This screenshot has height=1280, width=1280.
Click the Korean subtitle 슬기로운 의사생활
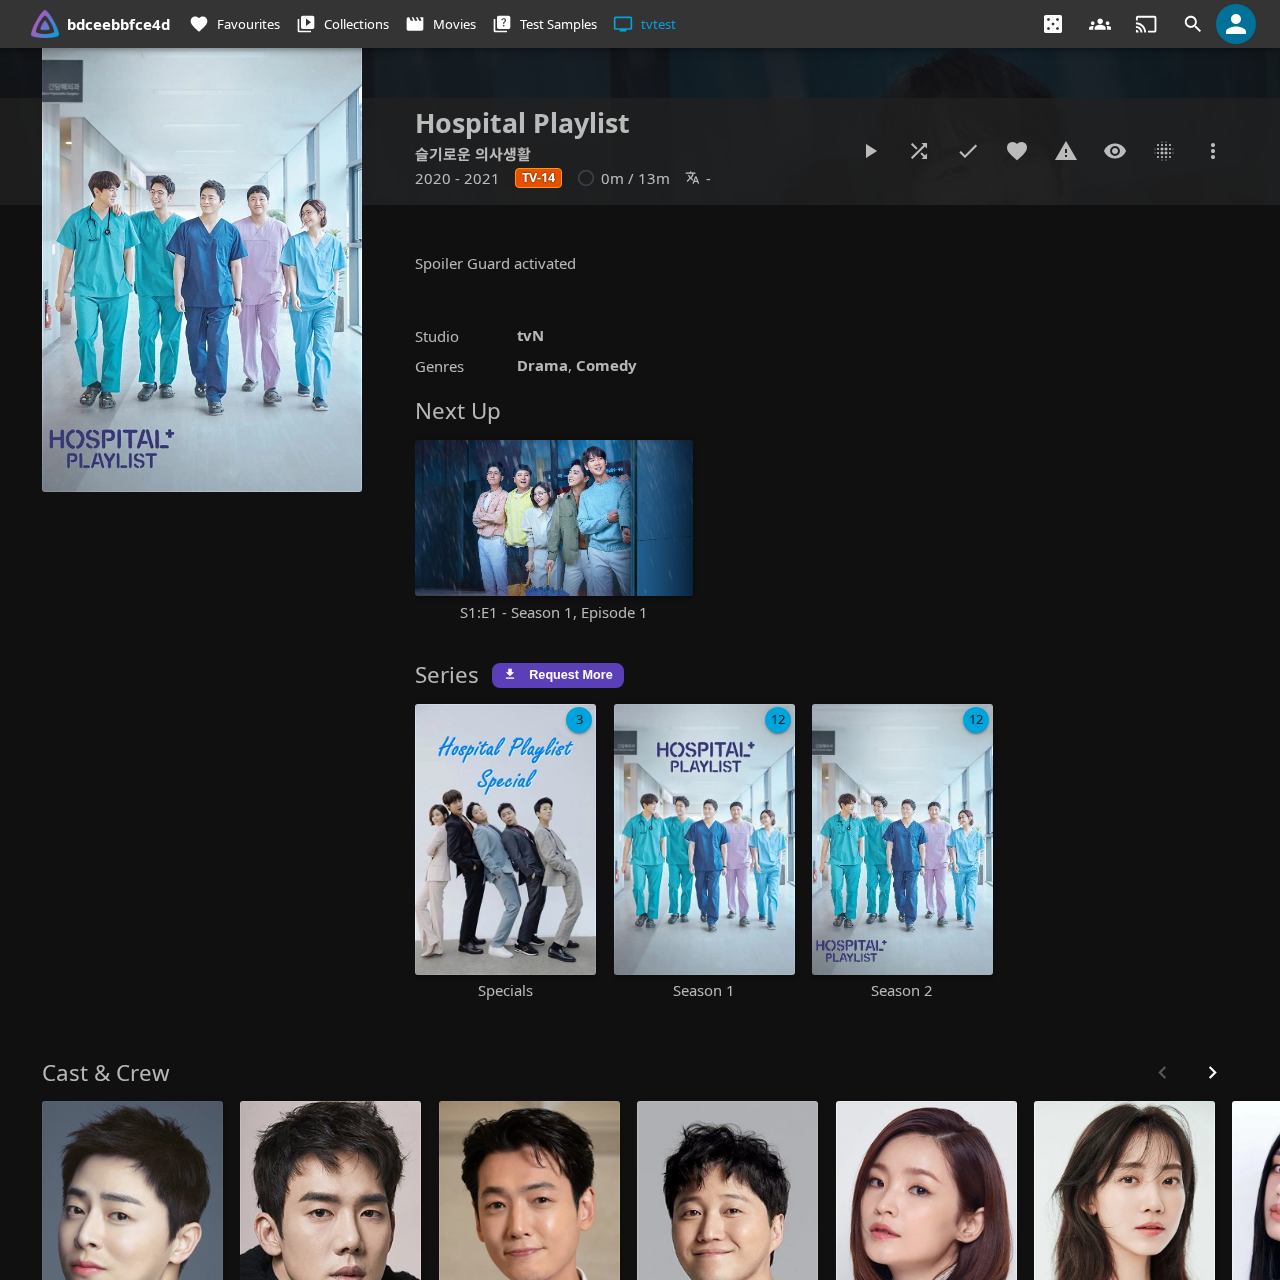(x=473, y=154)
